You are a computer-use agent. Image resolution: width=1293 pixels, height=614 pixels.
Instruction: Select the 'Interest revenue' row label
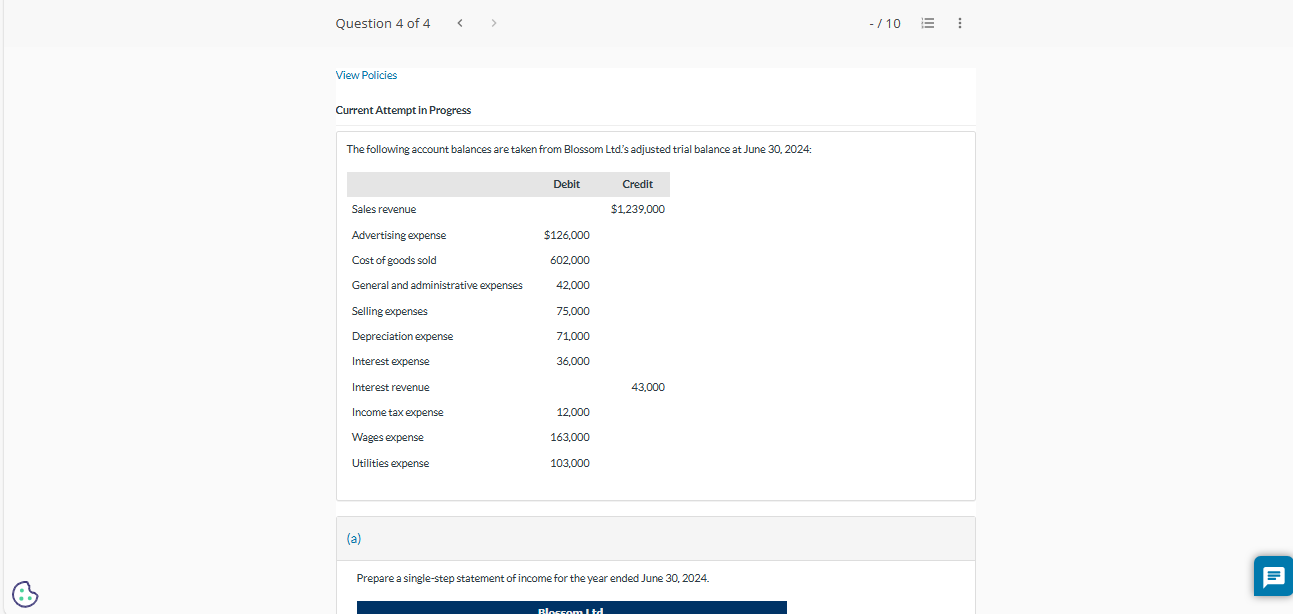click(x=391, y=387)
